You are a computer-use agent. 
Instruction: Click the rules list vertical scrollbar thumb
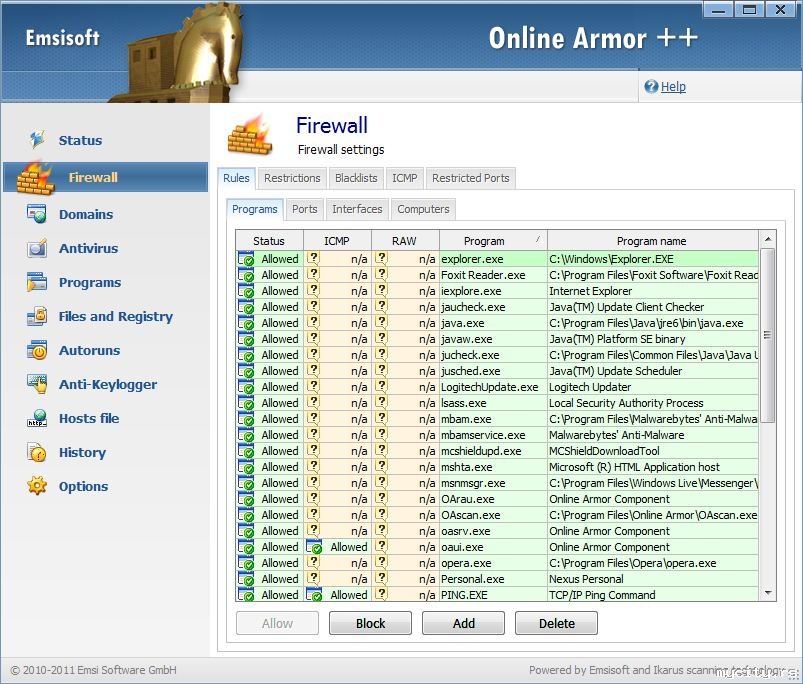click(768, 335)
